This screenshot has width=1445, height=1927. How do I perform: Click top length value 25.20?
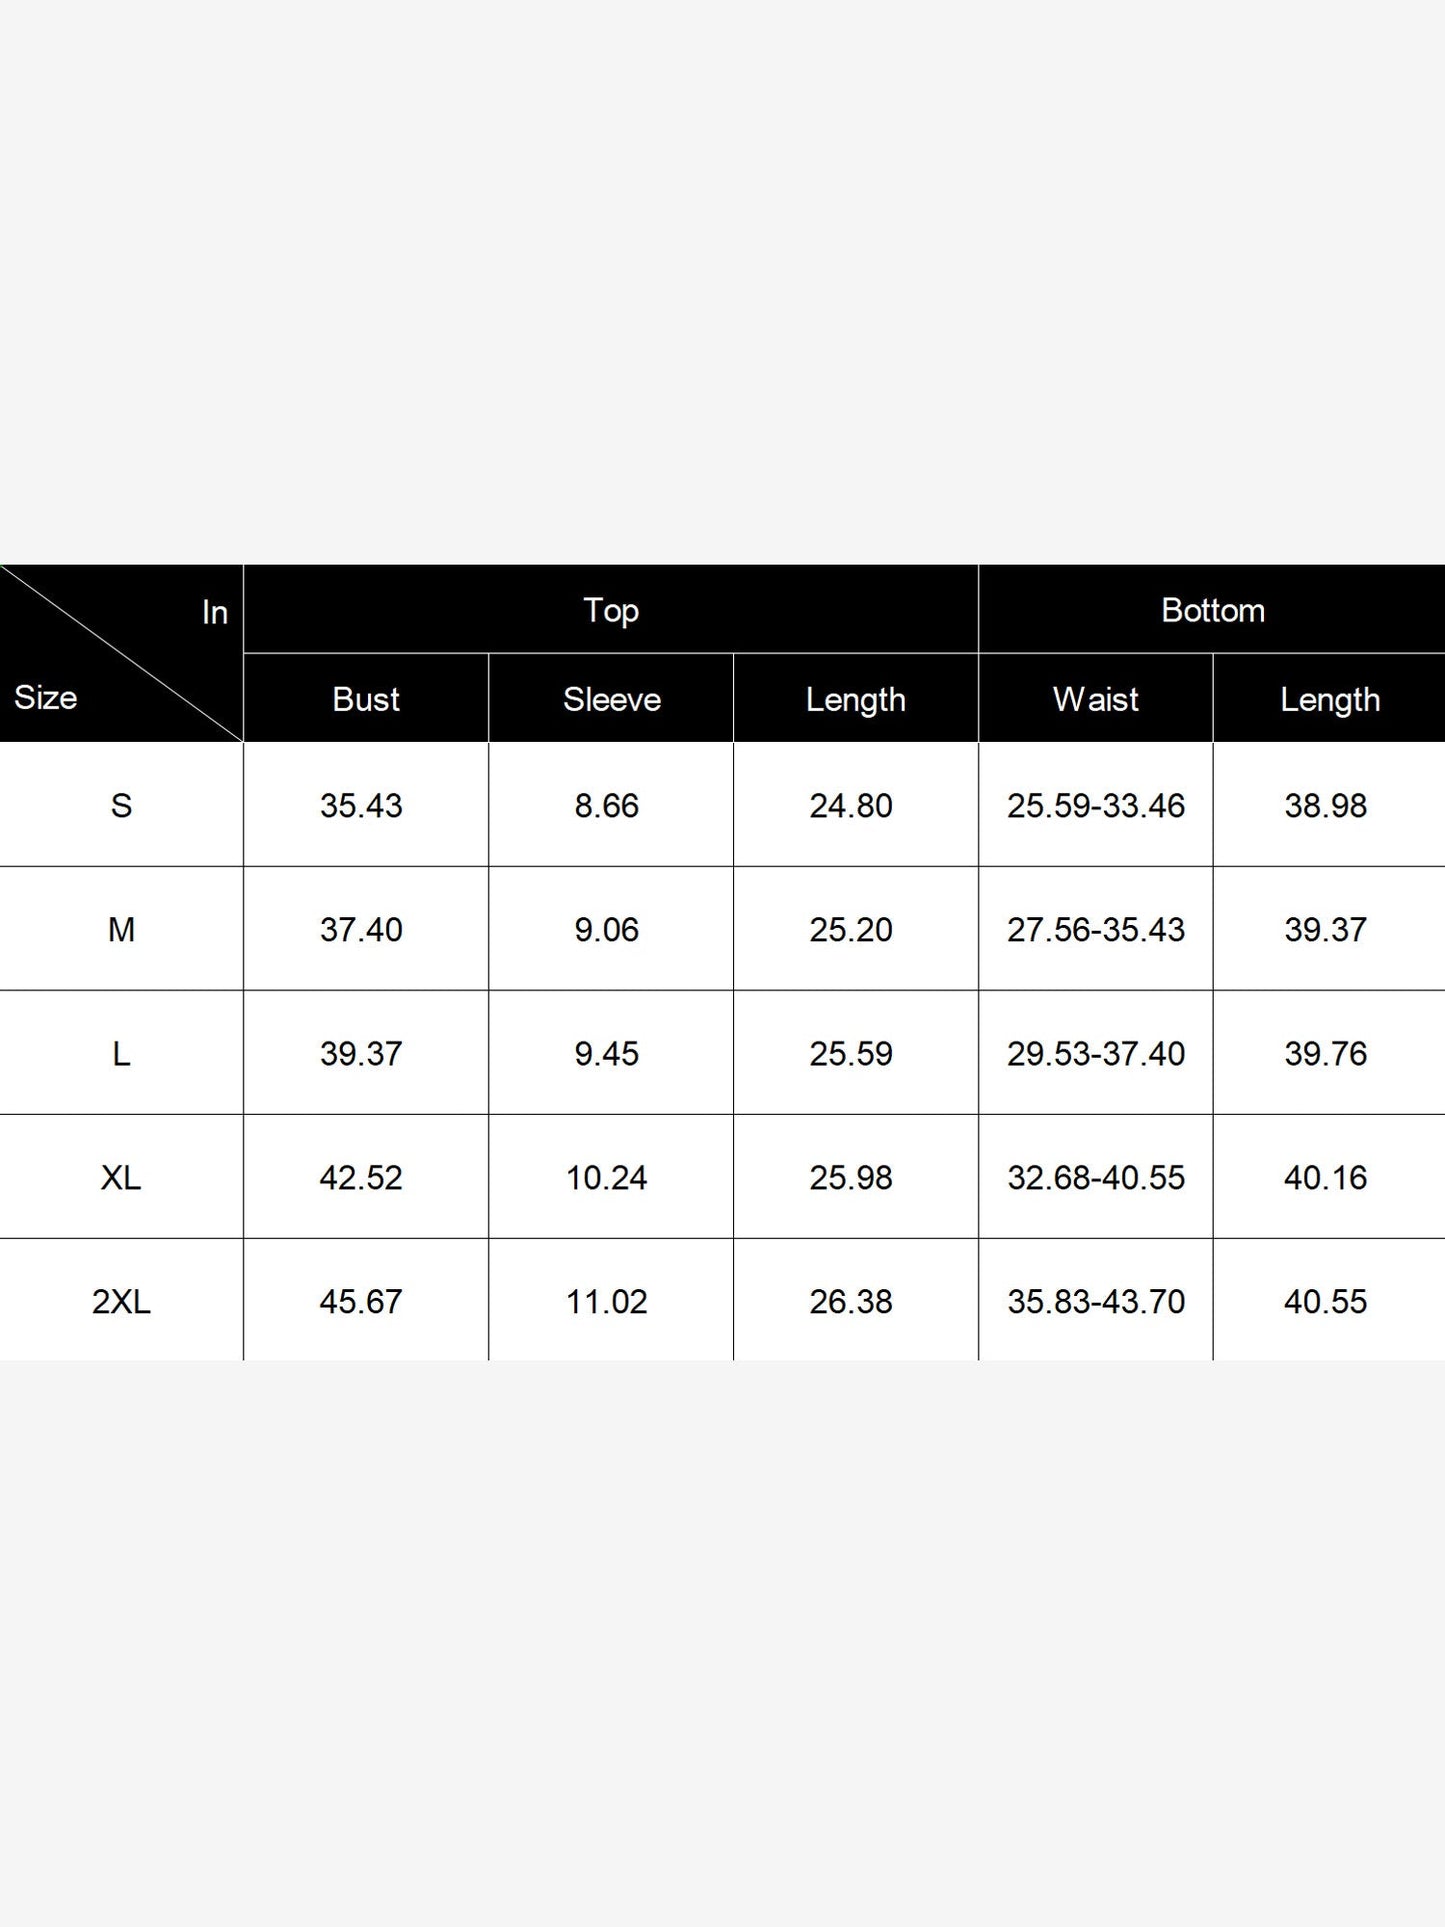coord(851,929)
